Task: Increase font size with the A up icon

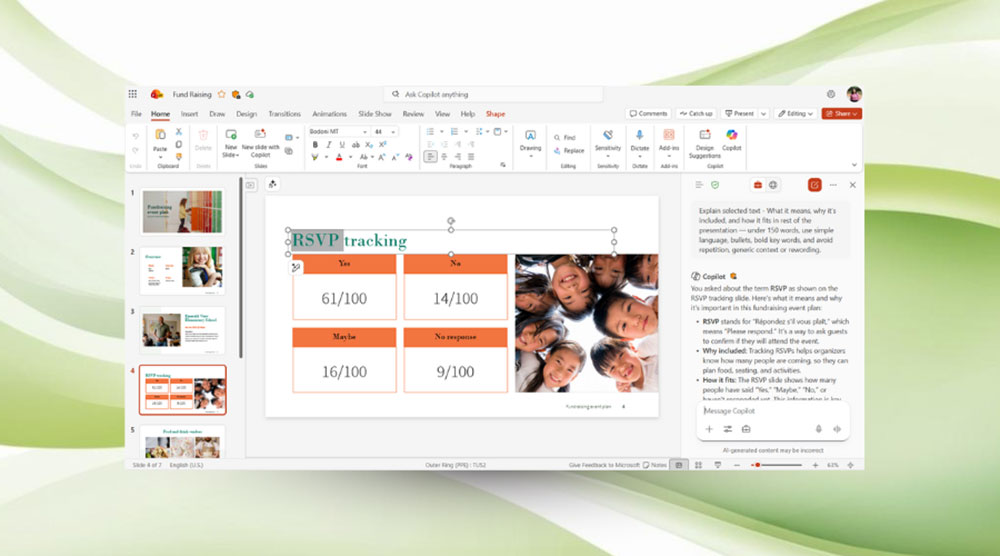Action: click(381, 157)
